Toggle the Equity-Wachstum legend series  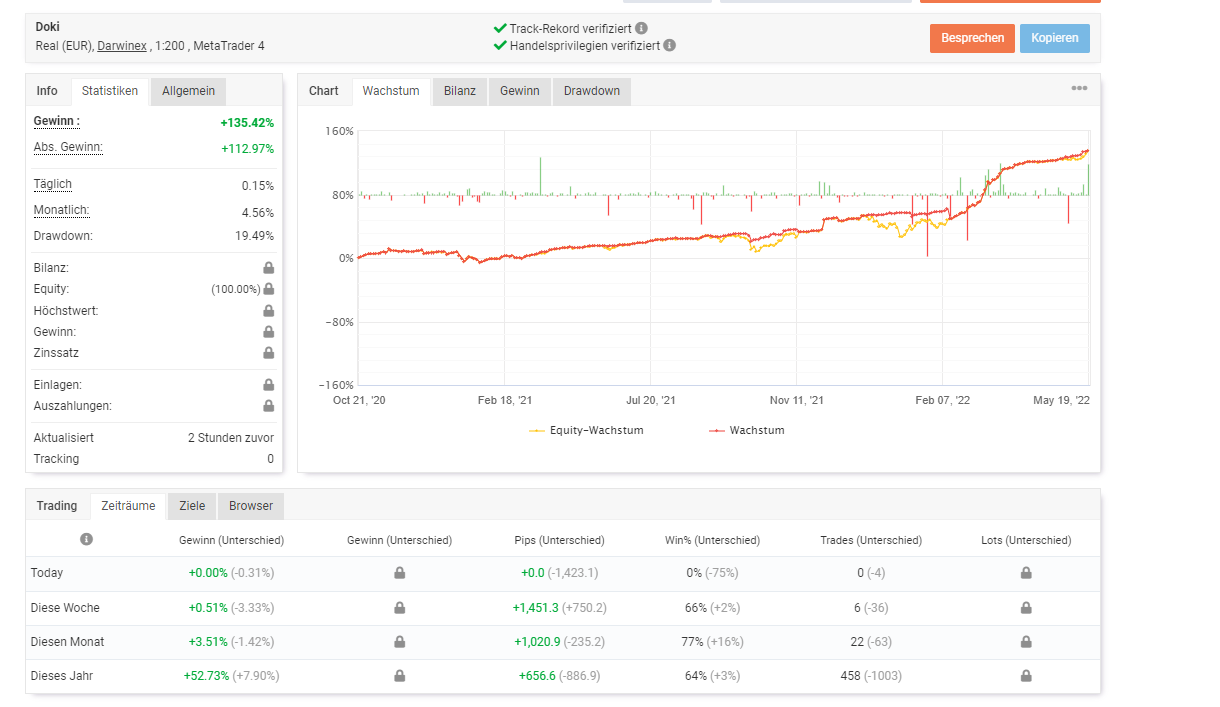point(586,430)
